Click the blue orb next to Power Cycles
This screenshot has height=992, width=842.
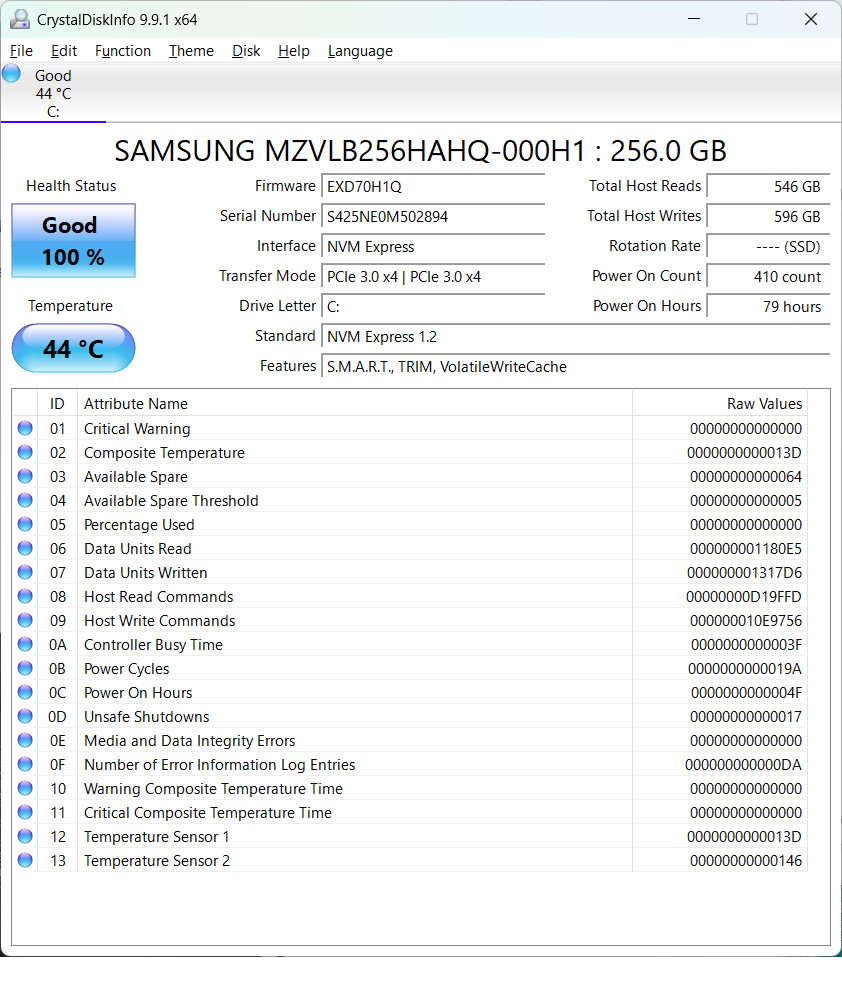click(x=25, y=668)
